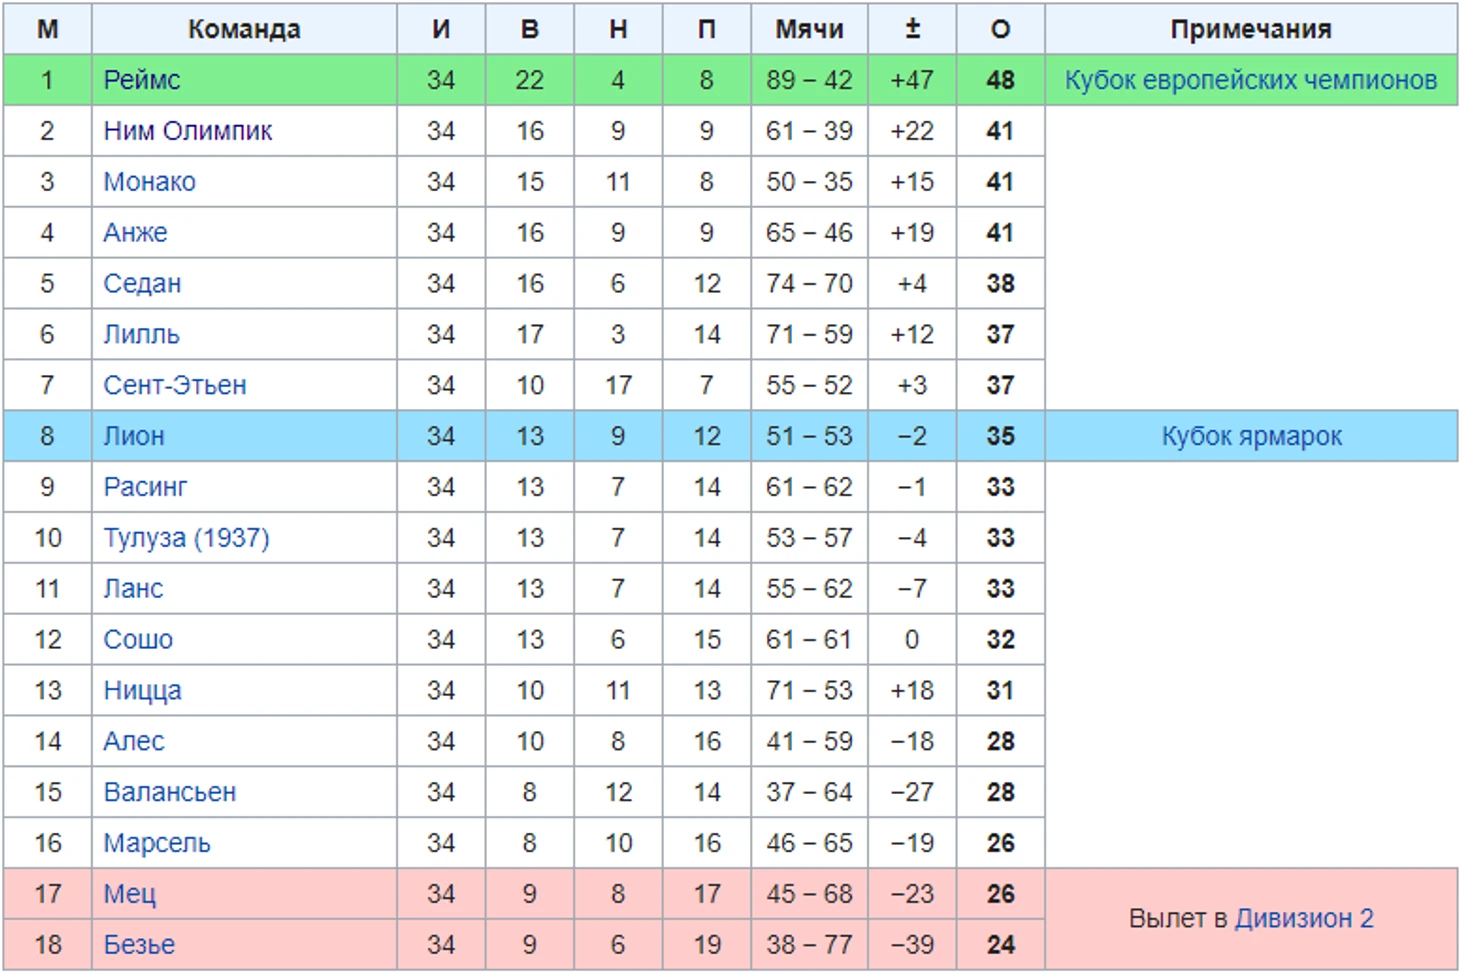Open the Тулуза (1937) link
1460x972 pixels.
click(x=186, y=538)
